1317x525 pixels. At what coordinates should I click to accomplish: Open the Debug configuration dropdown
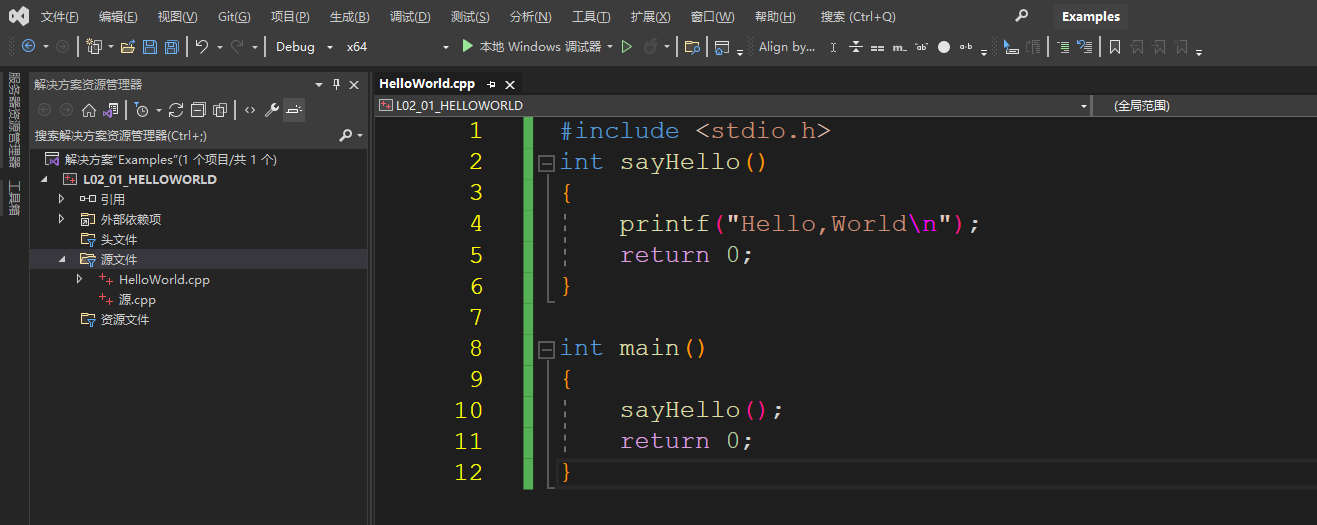330,47
